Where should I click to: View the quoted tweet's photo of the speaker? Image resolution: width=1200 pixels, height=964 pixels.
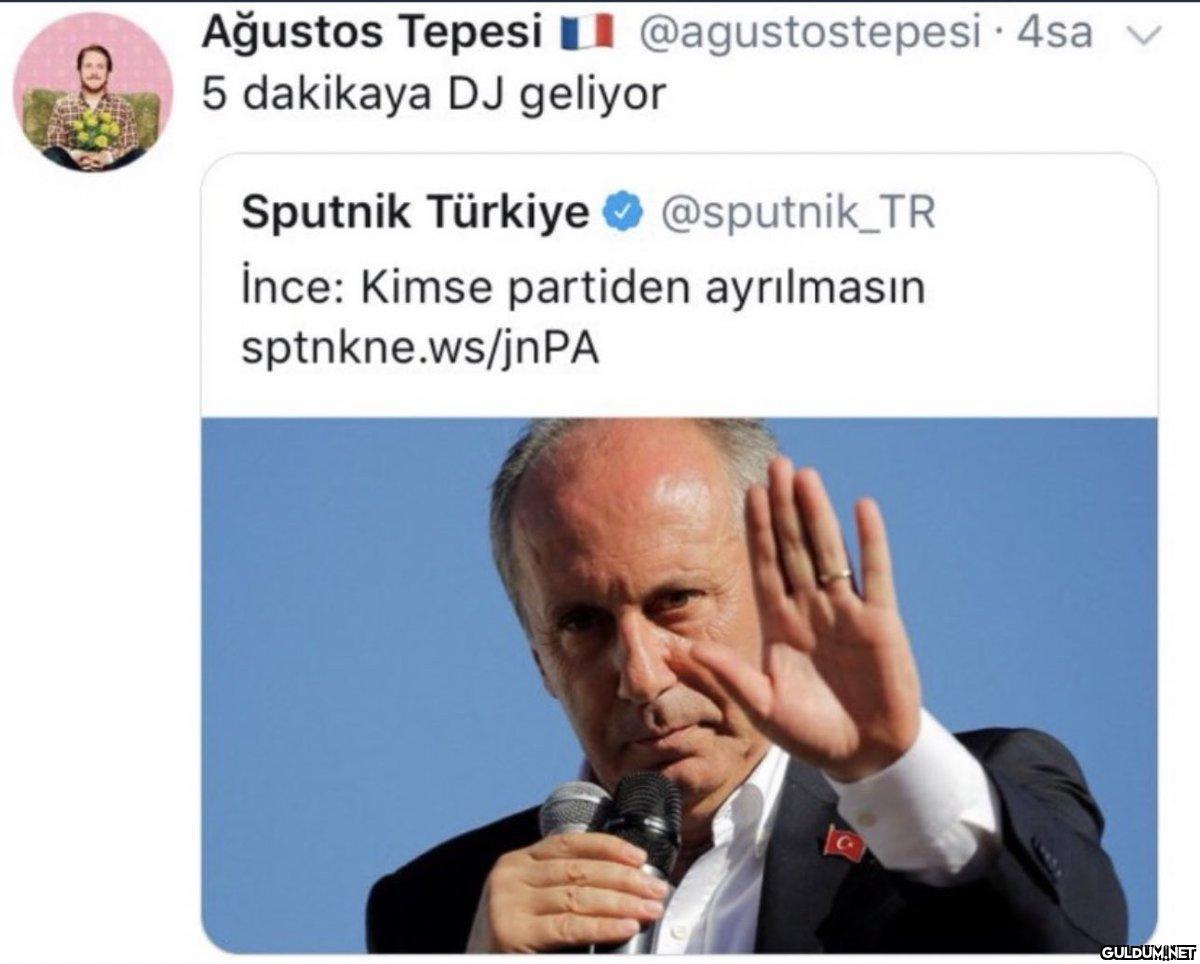click(x=679, y=684)
